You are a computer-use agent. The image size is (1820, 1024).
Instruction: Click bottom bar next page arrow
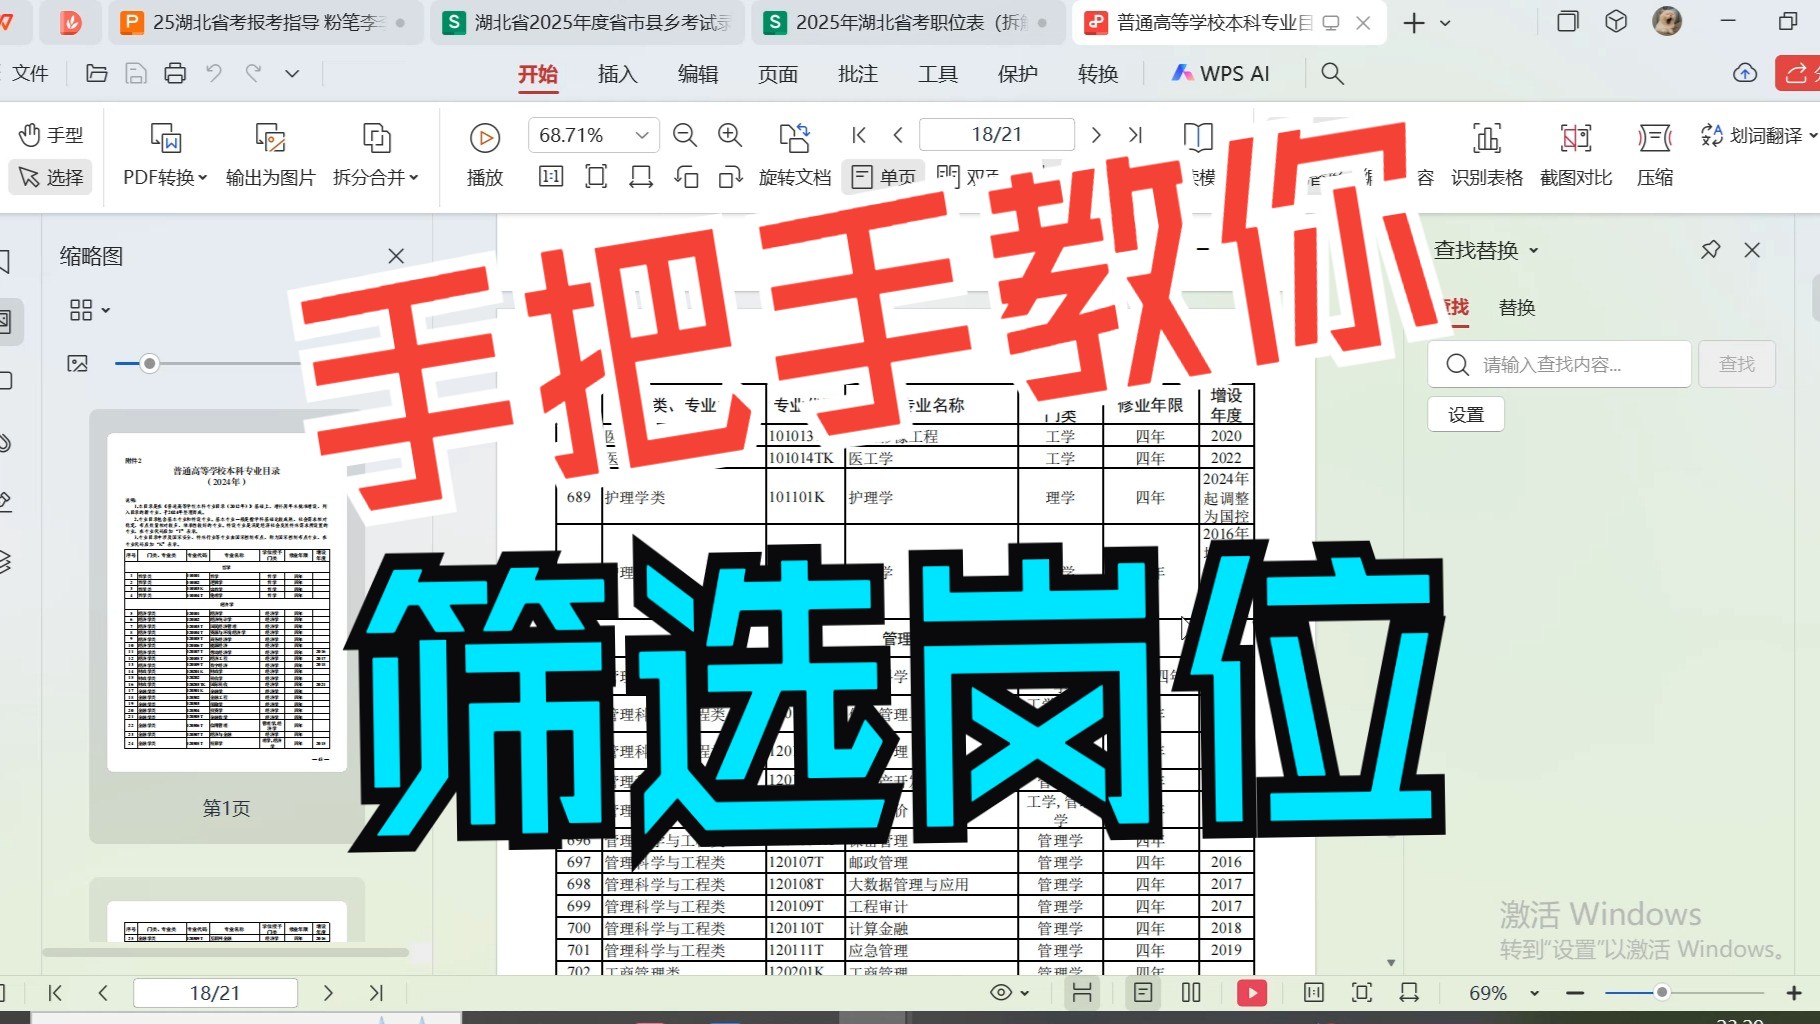(x=328, y=993)
